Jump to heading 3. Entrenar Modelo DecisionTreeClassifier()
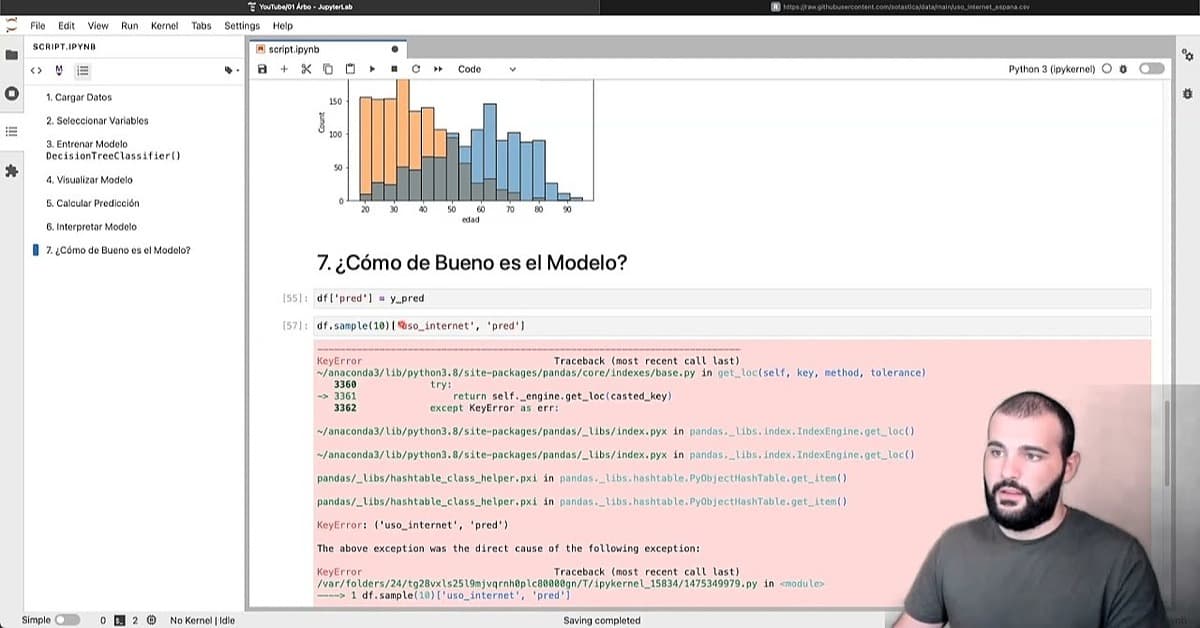 (x=113, y=150)
